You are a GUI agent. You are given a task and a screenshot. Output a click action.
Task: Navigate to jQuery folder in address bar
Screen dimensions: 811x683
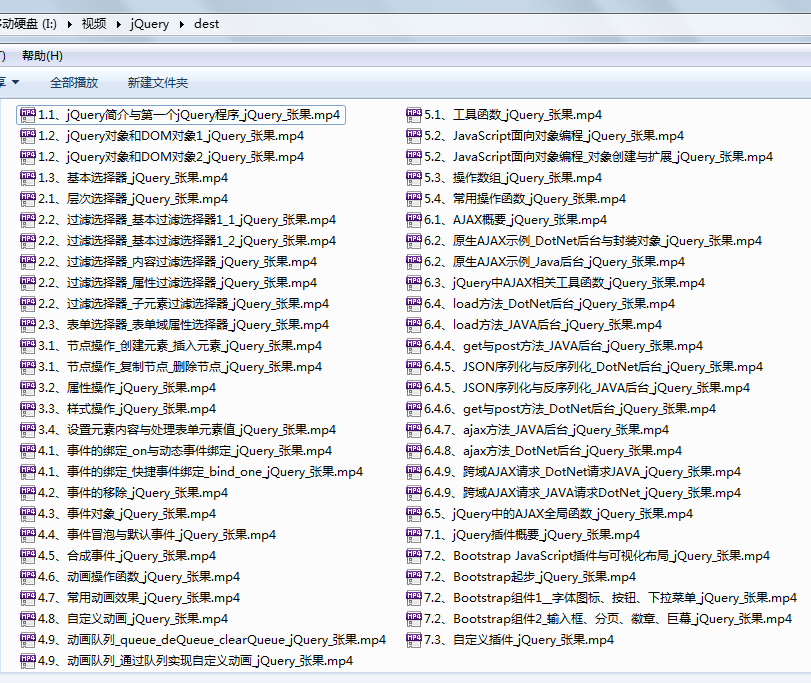(149, 24)
